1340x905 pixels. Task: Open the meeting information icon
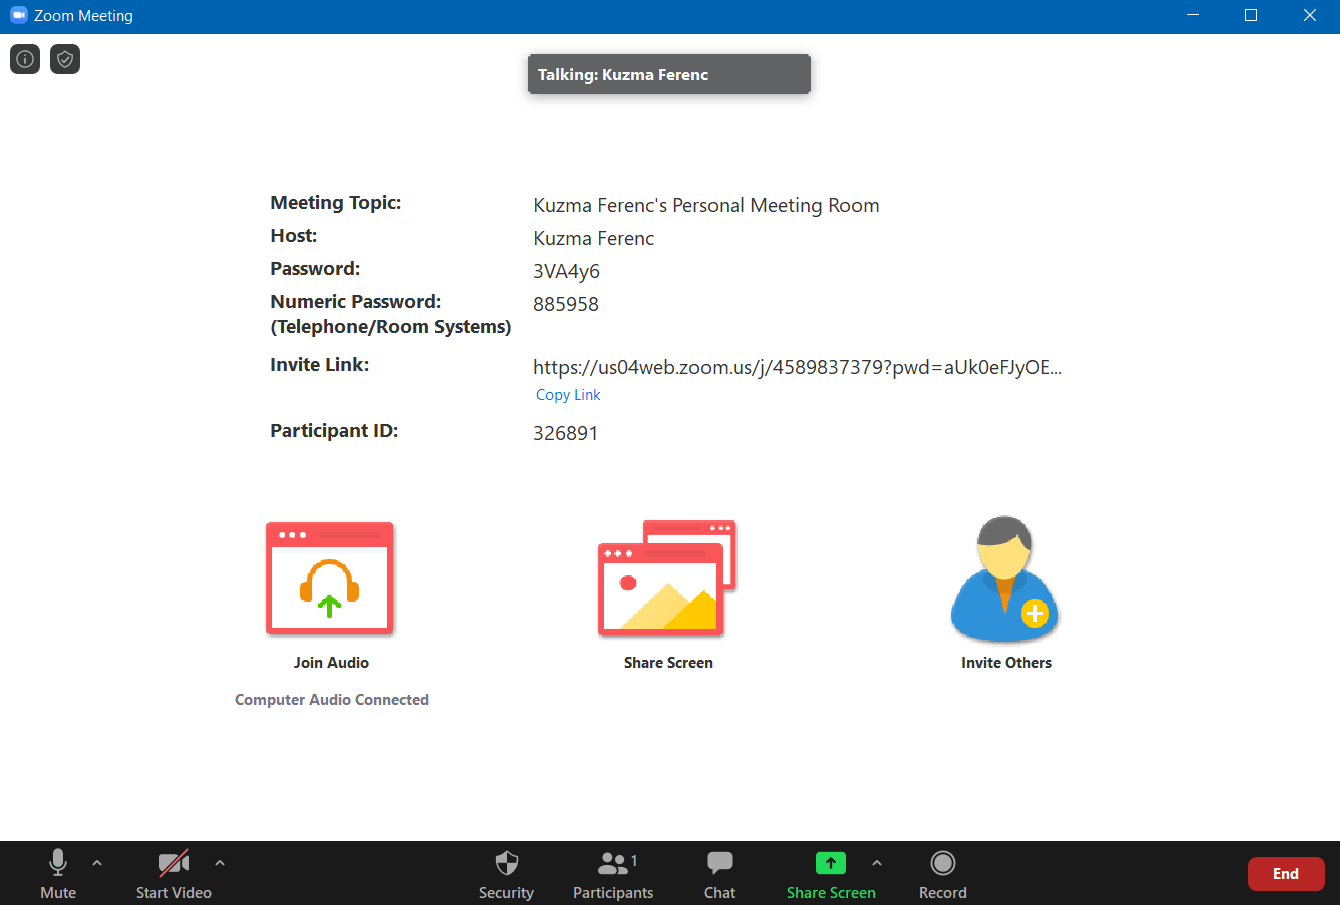tap(25, 59)
